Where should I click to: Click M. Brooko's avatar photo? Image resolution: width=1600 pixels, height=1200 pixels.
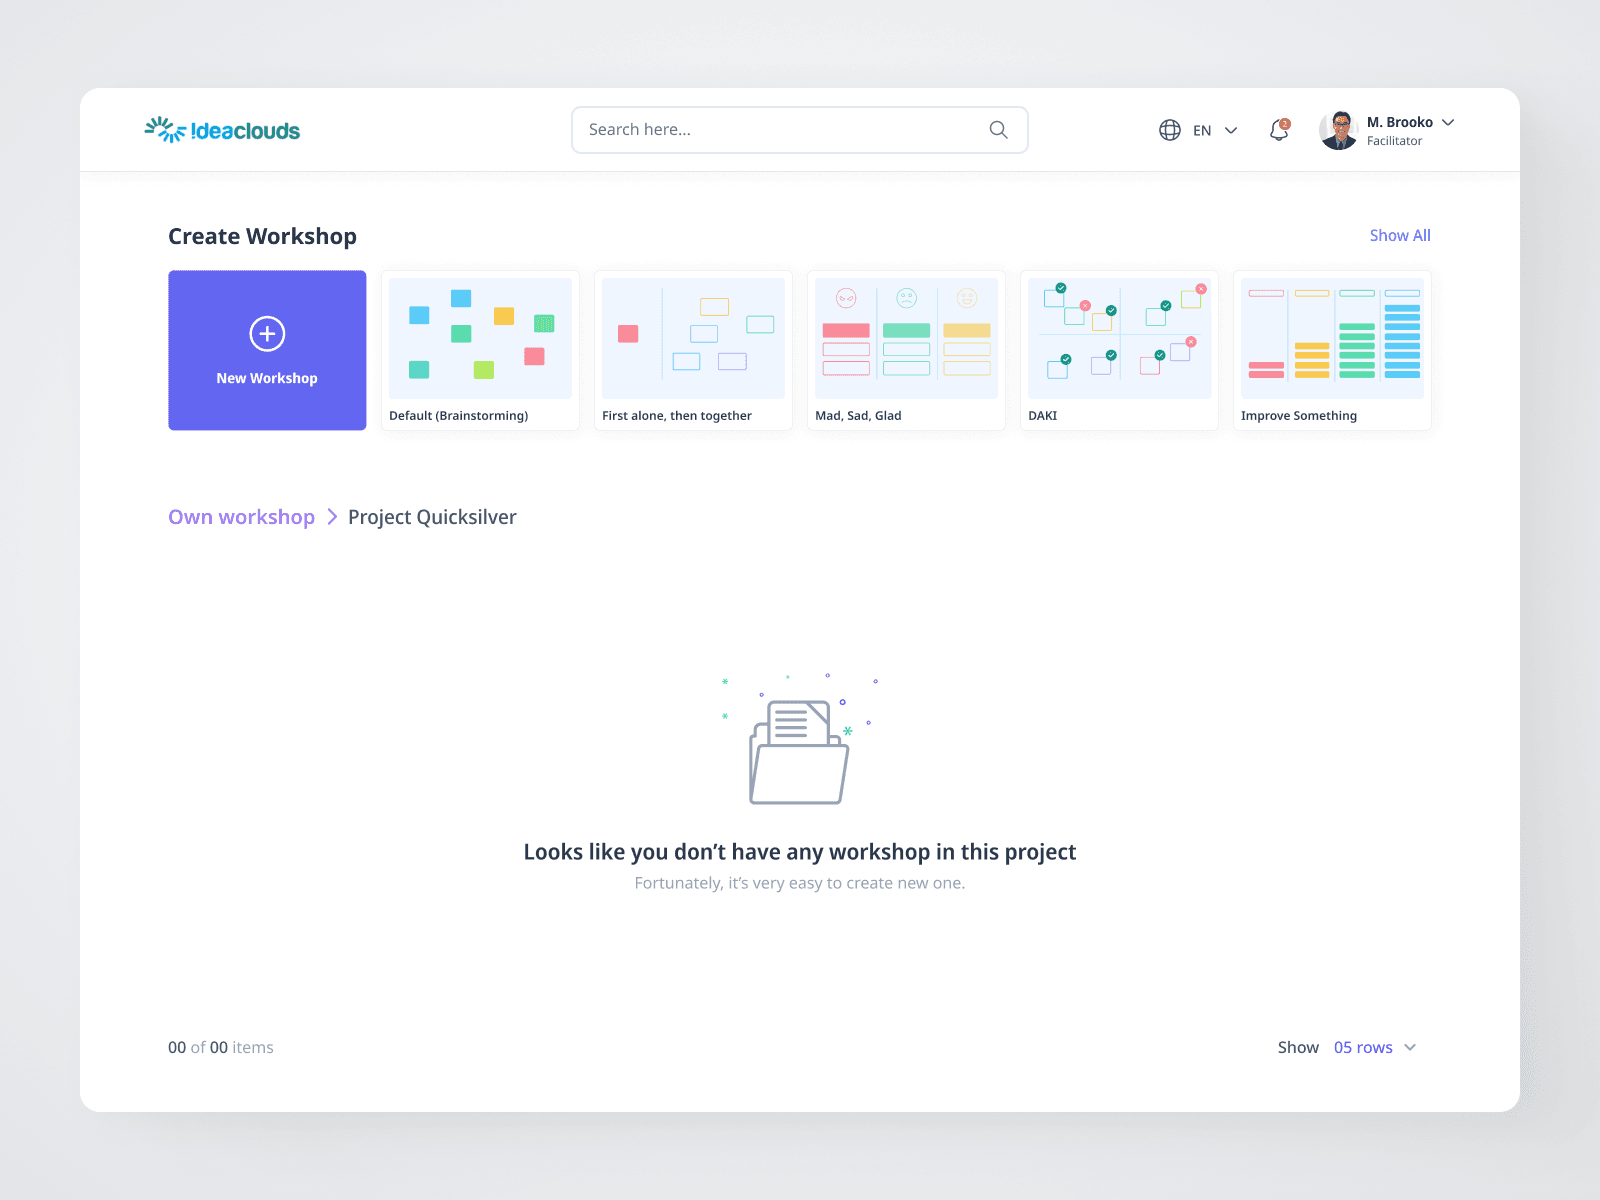point(1339,130)
